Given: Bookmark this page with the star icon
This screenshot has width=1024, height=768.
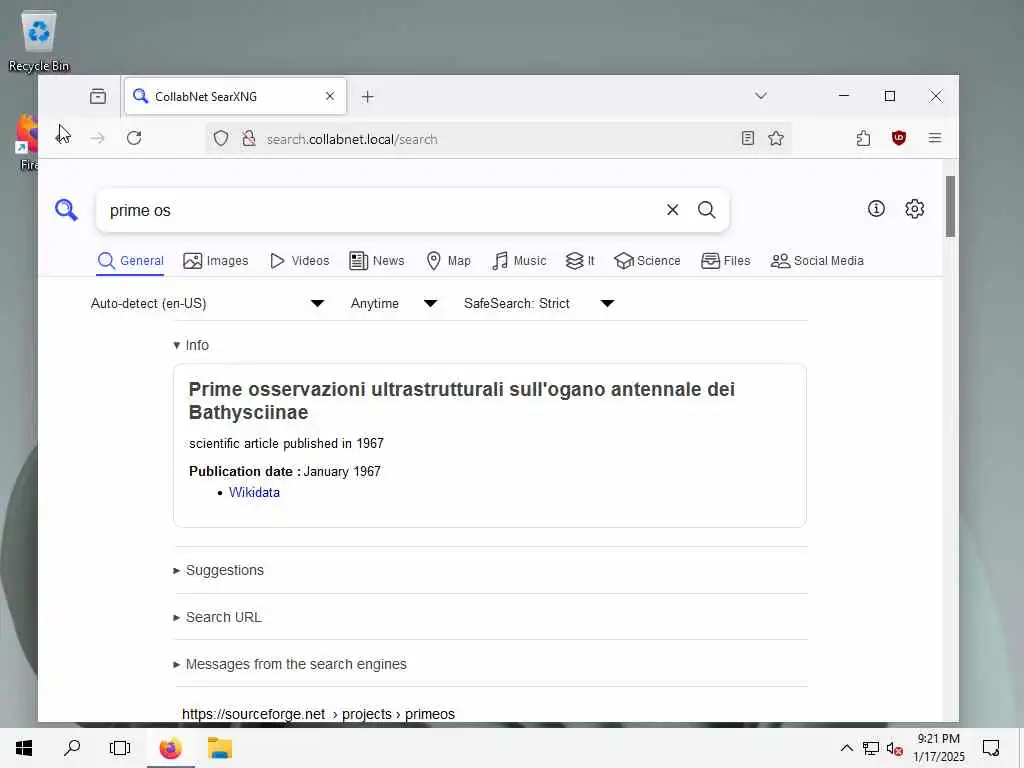Looking at the screenshot, I should click(776, 138).
